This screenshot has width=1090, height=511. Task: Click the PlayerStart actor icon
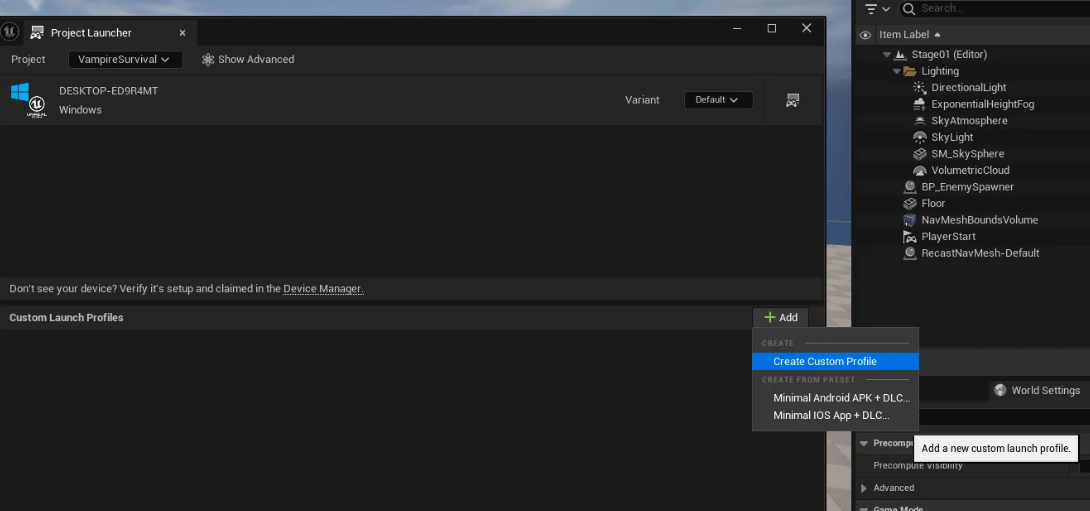tap(909, 237)
